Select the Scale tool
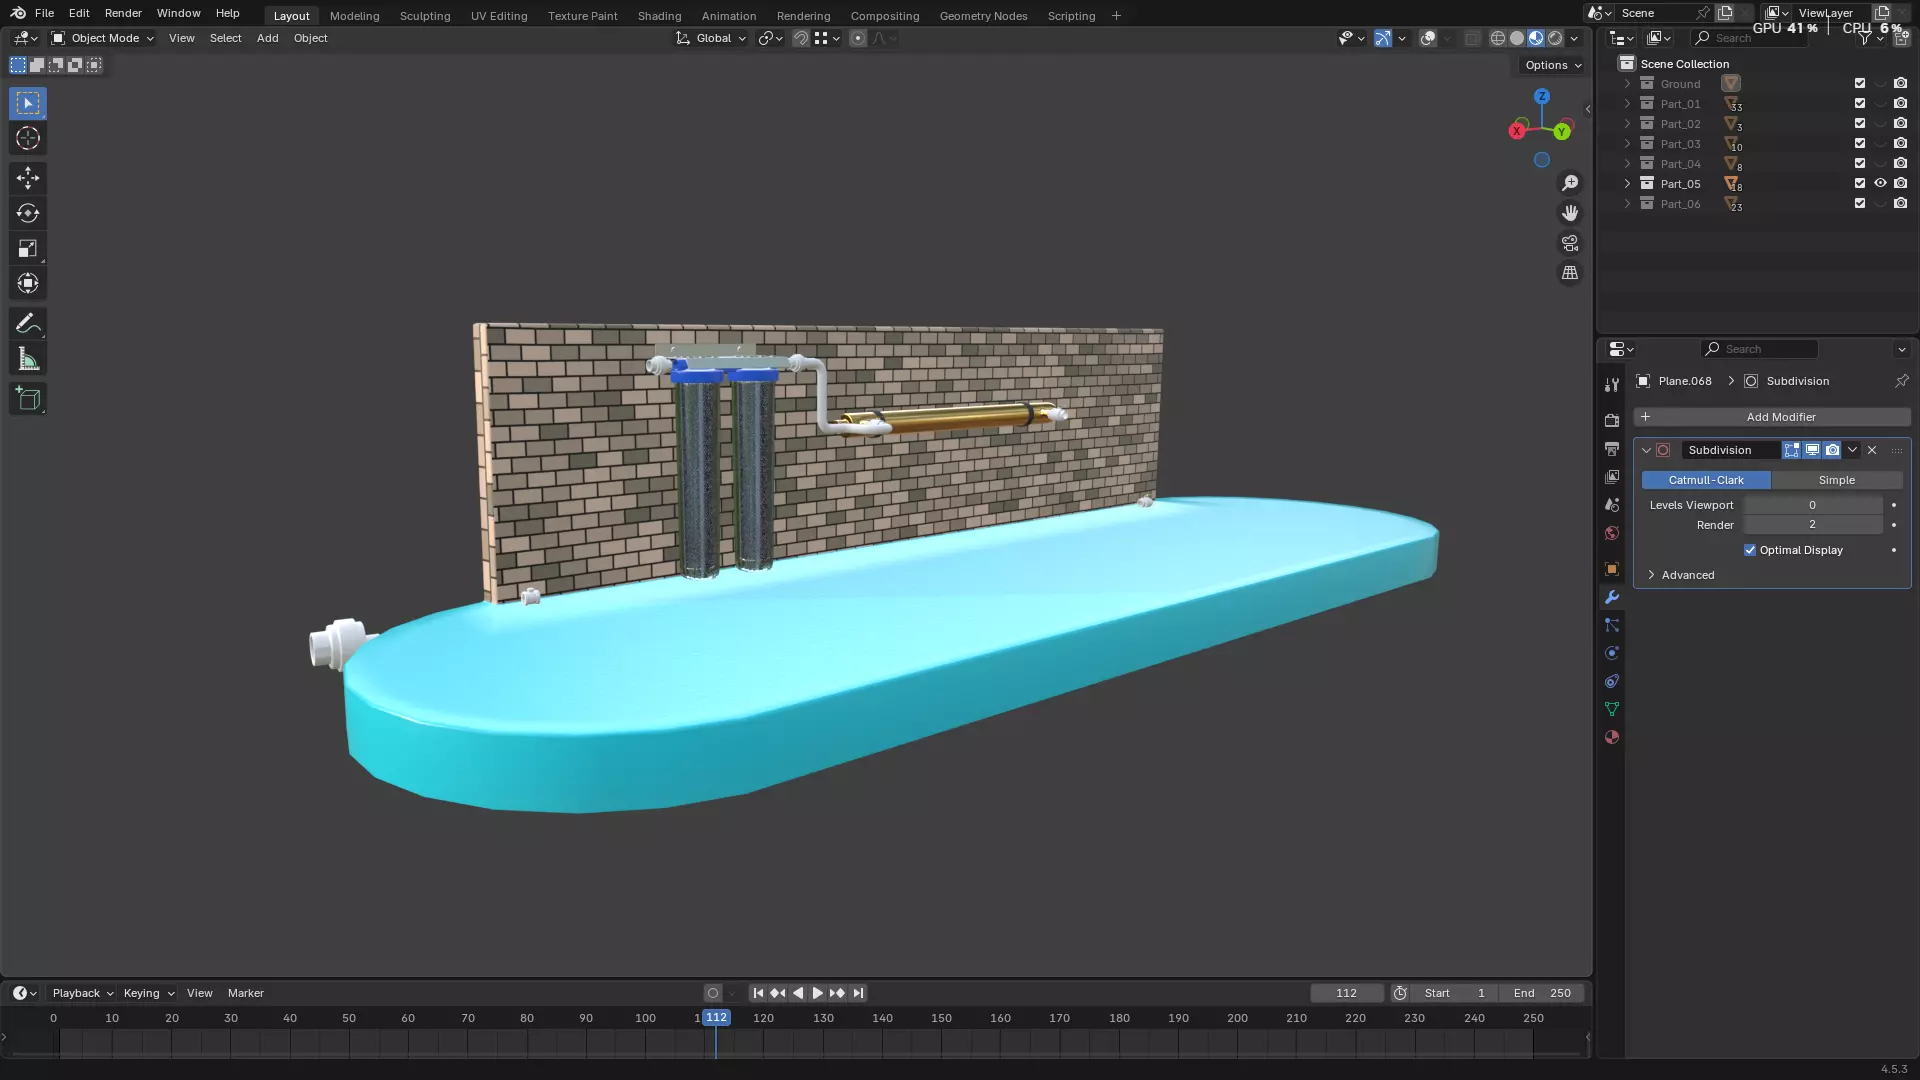1920x1080 pixels. 28,248
